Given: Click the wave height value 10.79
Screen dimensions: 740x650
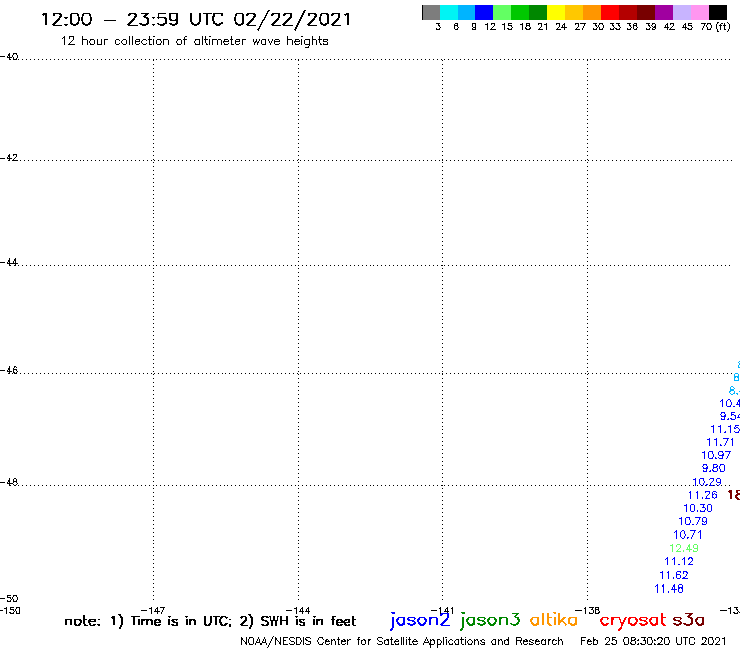Looking at the screenshot, I should [x=693, y=521].
